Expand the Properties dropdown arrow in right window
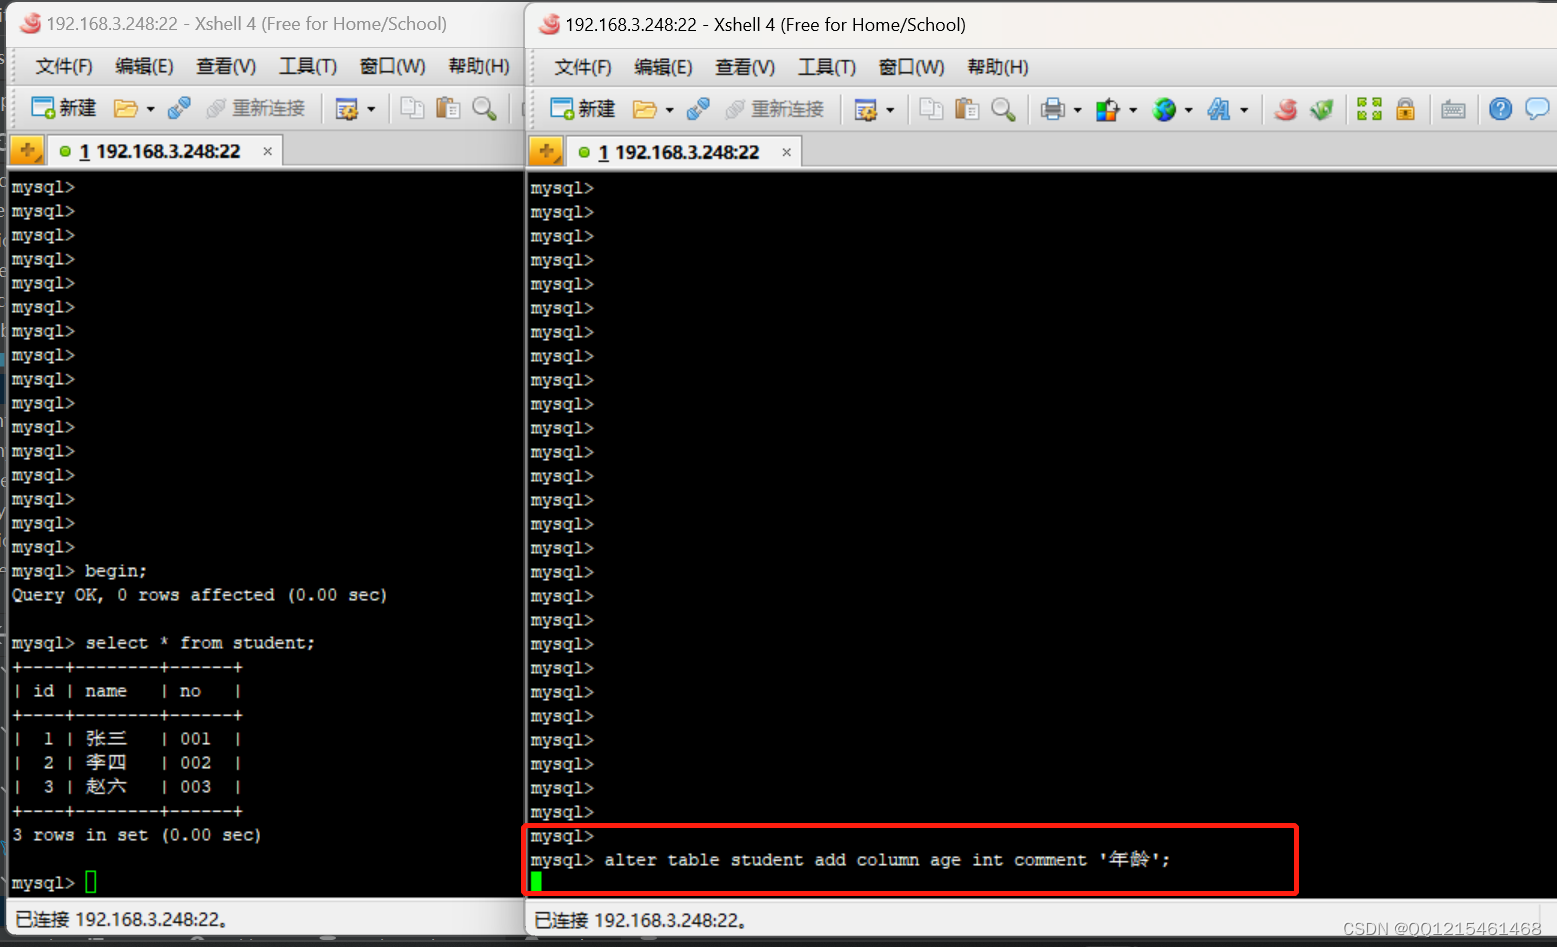 click(890, 110)
